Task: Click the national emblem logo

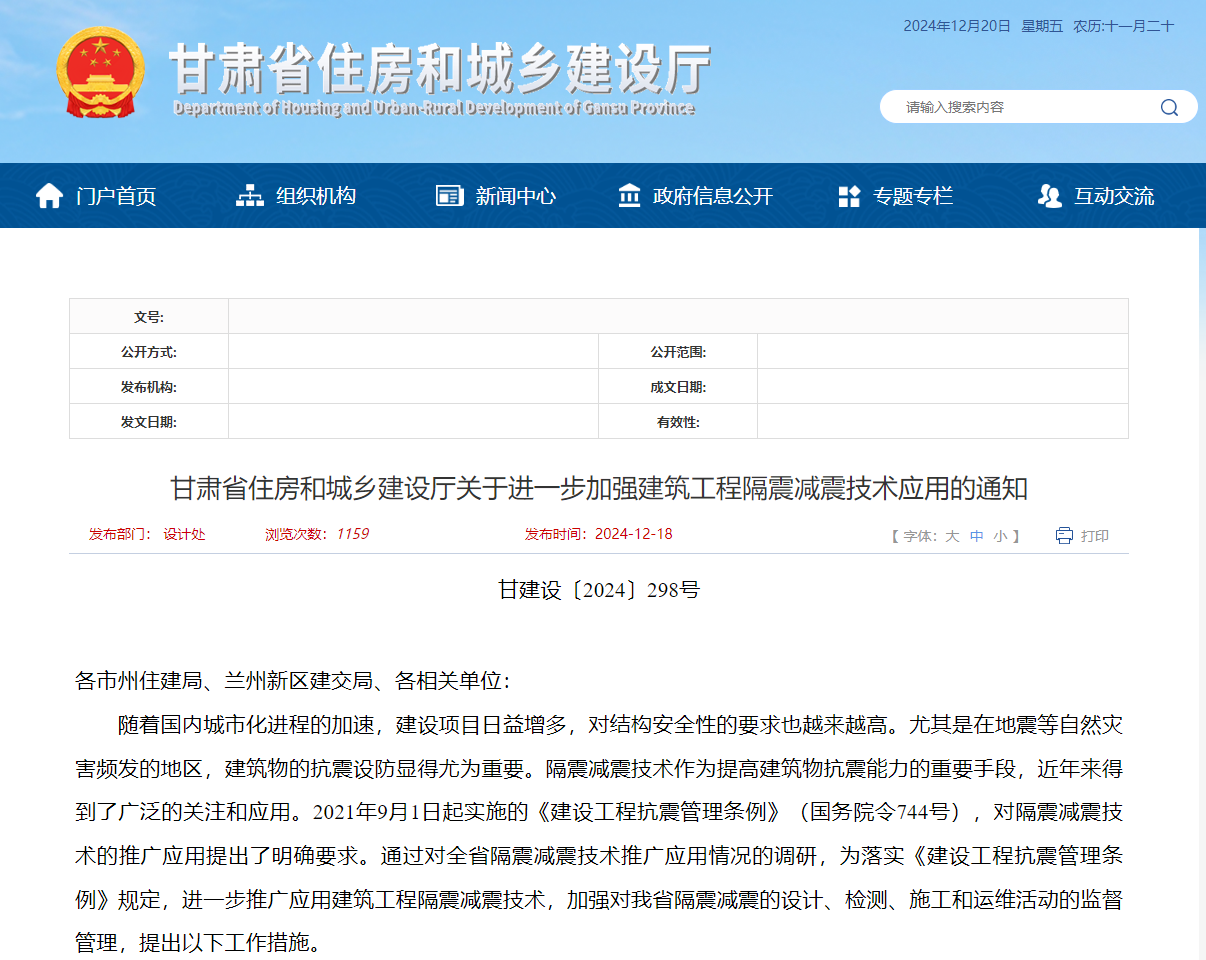Action: pyautogui.click(x=100, y=74)
